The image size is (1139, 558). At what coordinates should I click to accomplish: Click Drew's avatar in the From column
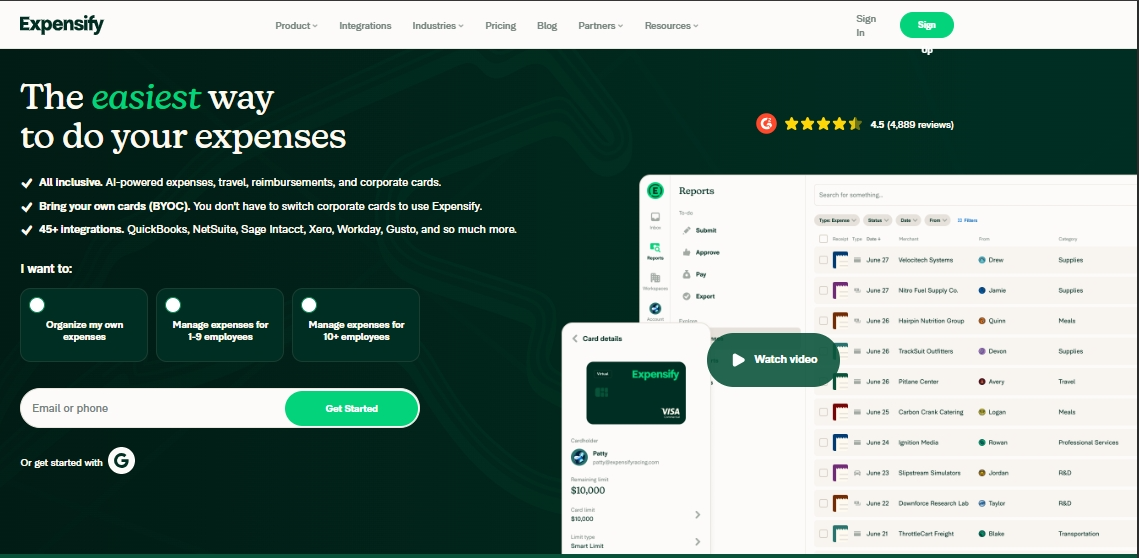pos(982,260)
